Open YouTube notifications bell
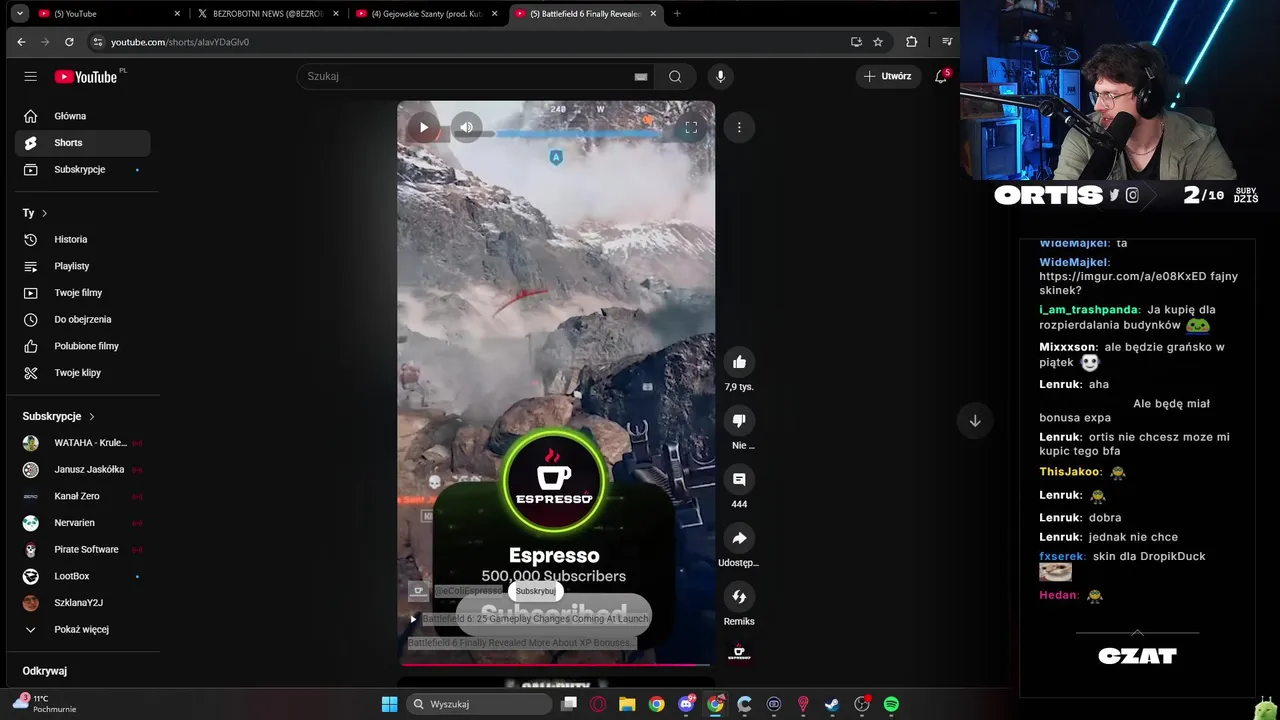The height and width of the screenshot is (720, 1280). point(941,76)
